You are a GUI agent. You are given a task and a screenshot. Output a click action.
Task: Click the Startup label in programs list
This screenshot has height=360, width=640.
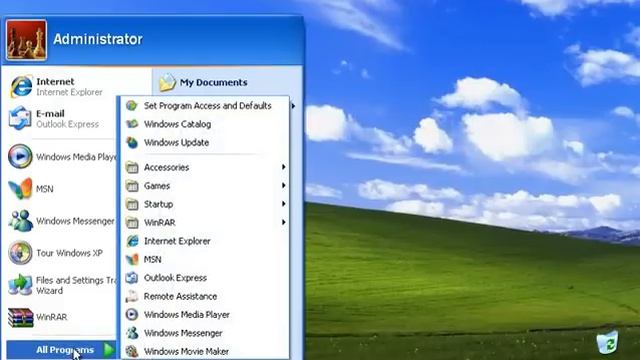(158, 204)
